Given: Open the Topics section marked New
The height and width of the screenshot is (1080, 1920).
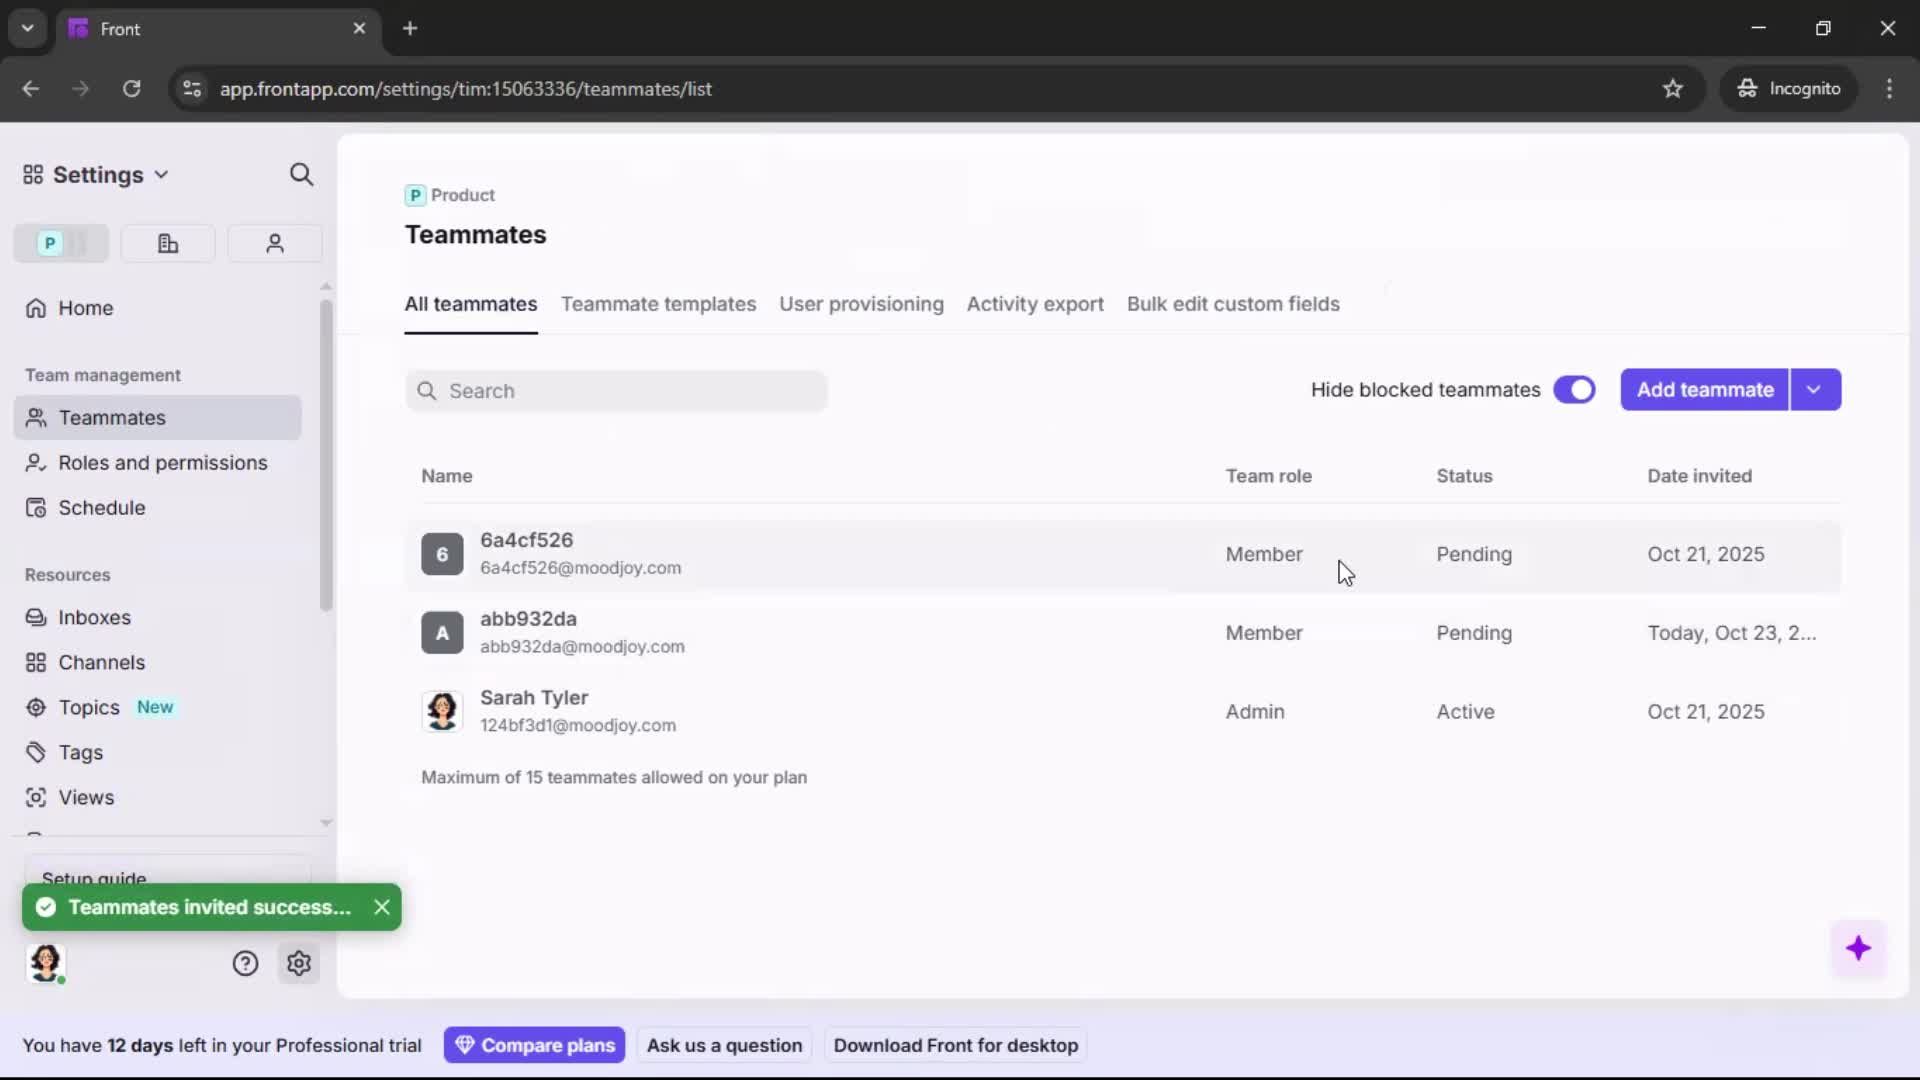Looking at the screenshot, I should coord(86,707).
